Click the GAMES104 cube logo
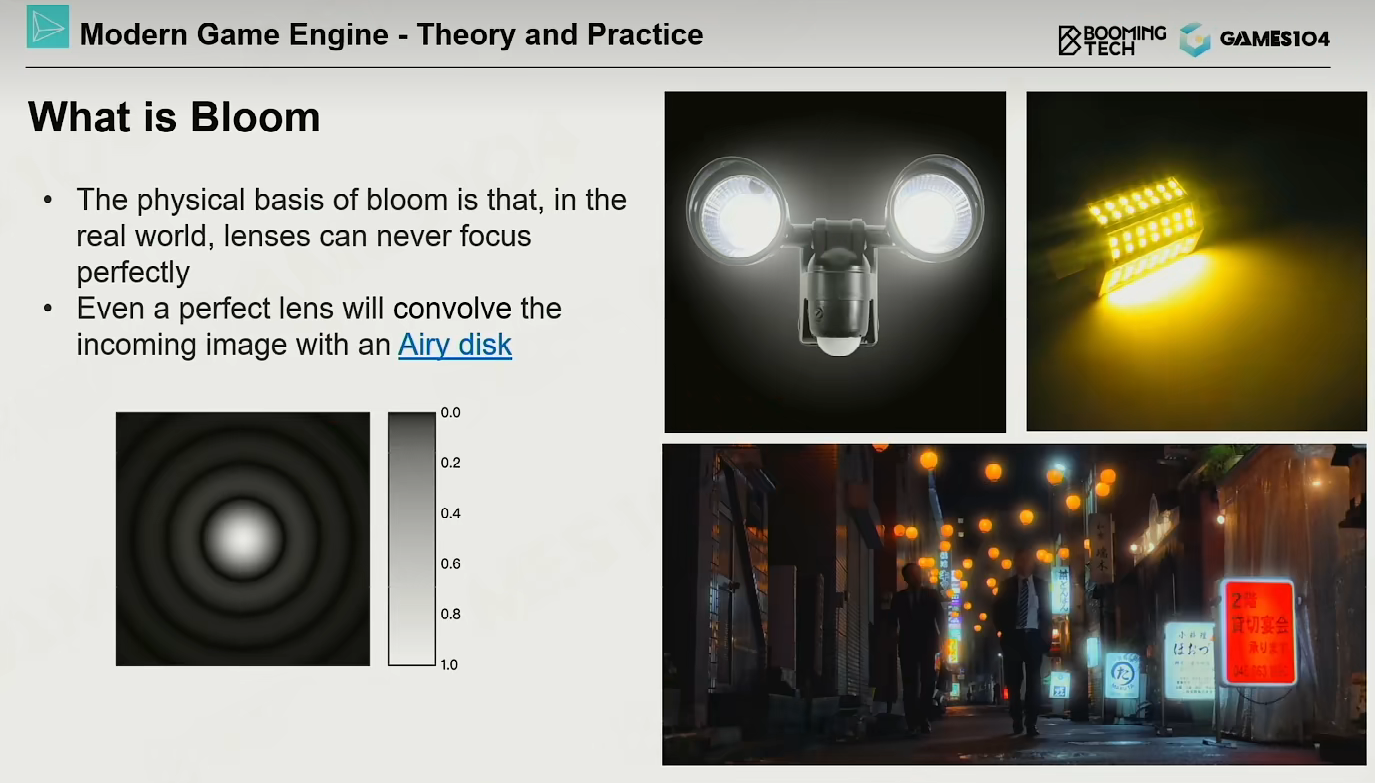Screen dimensions: 1375x783 [1194, 39]
